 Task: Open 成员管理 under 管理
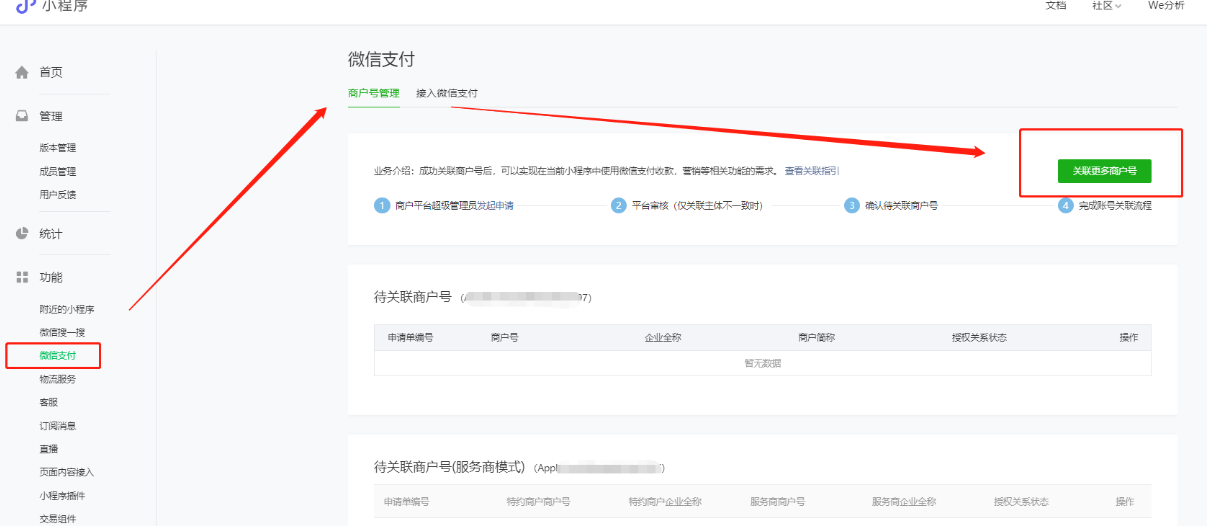[x=57, y=171]
